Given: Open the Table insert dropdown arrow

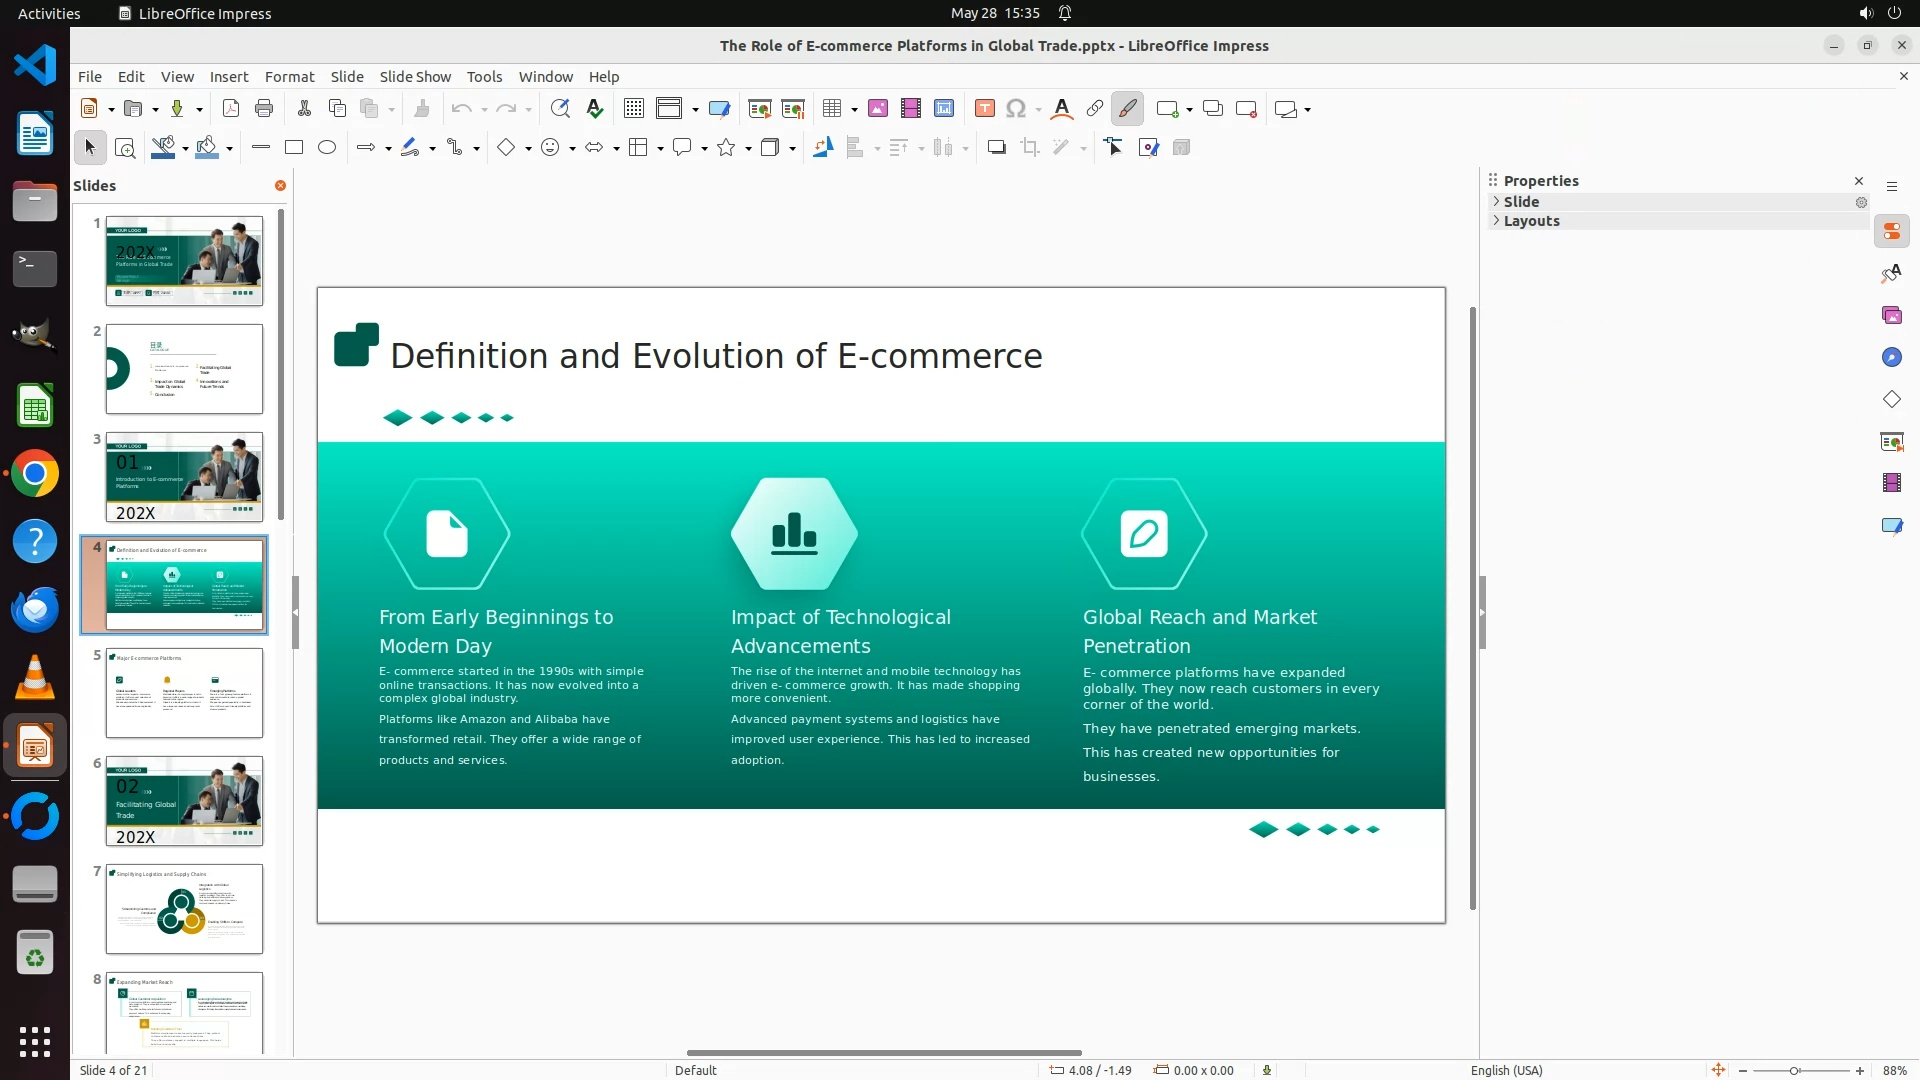Looking at the screenshot, I should 854,109.
